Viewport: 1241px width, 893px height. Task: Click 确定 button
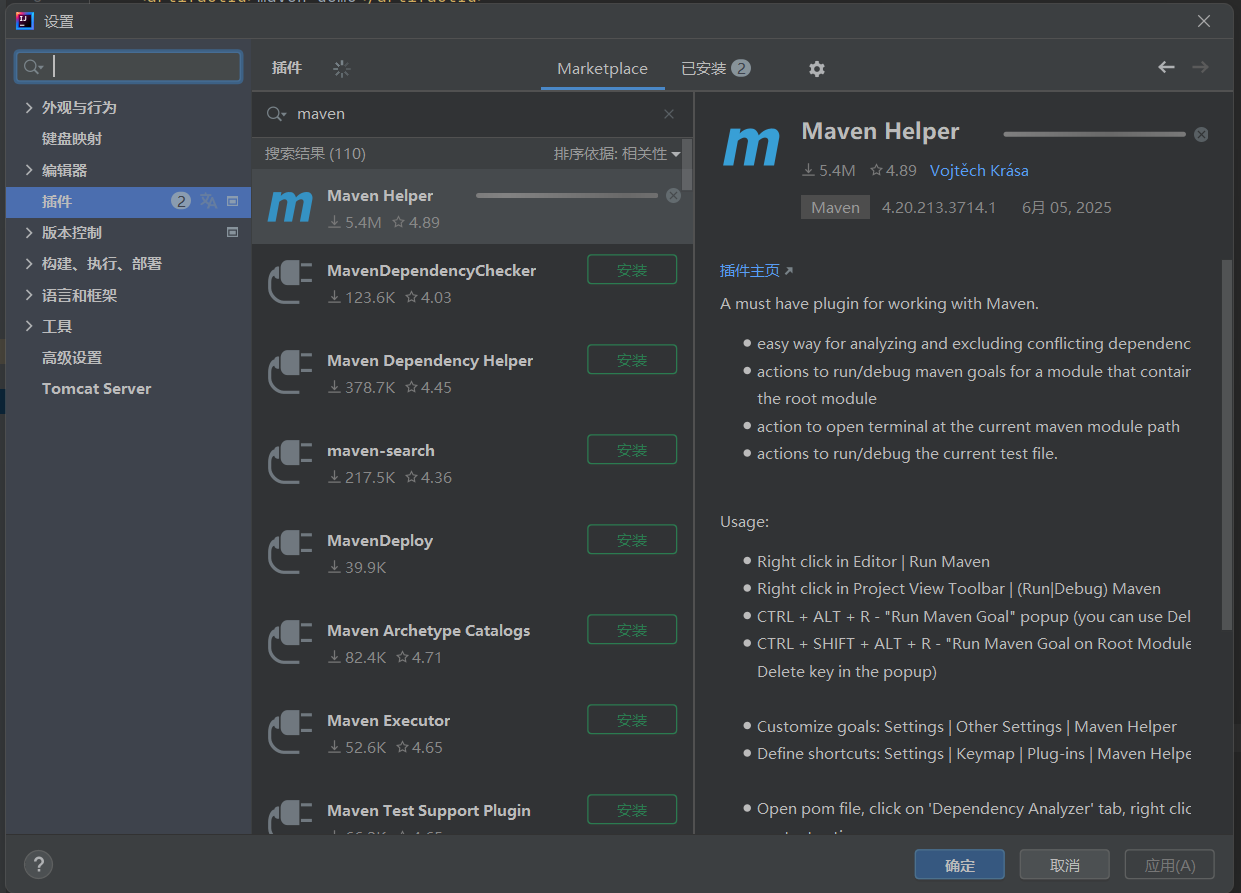coord(960,865)
